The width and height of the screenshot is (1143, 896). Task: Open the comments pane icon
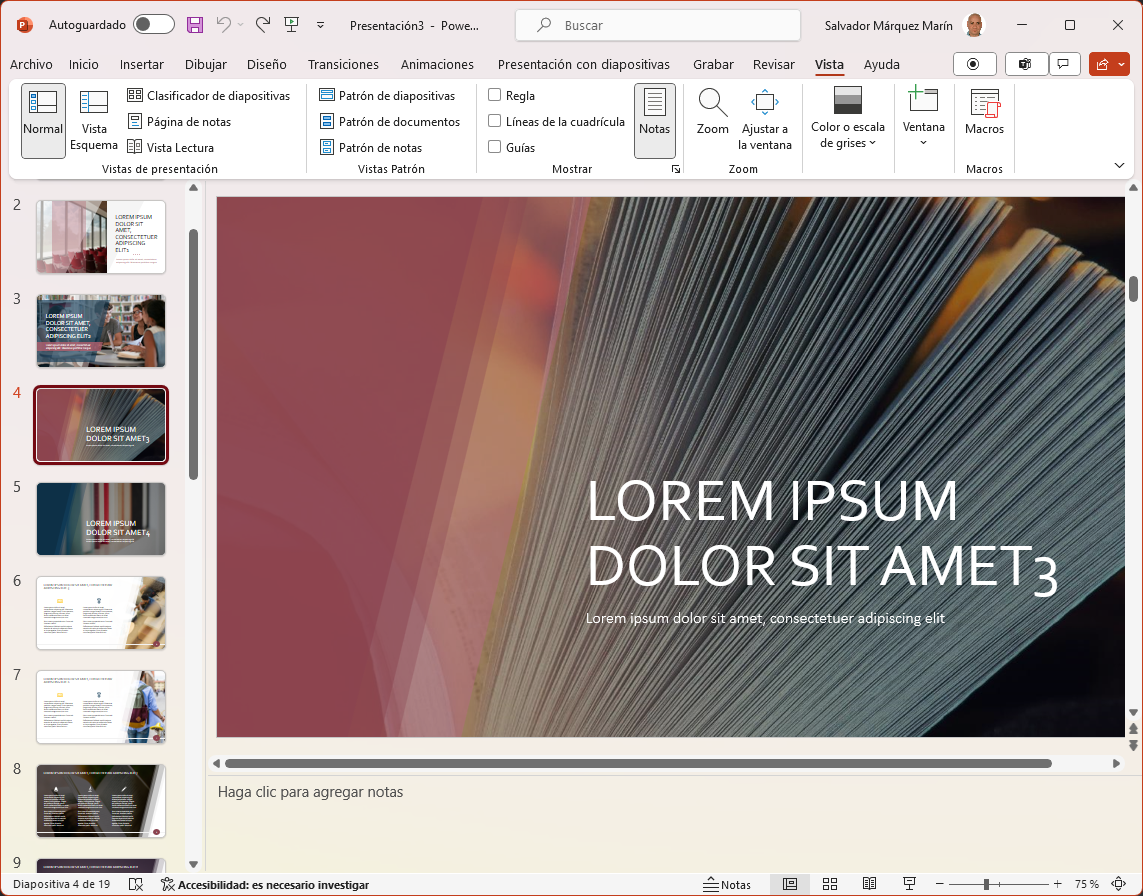1064,64
